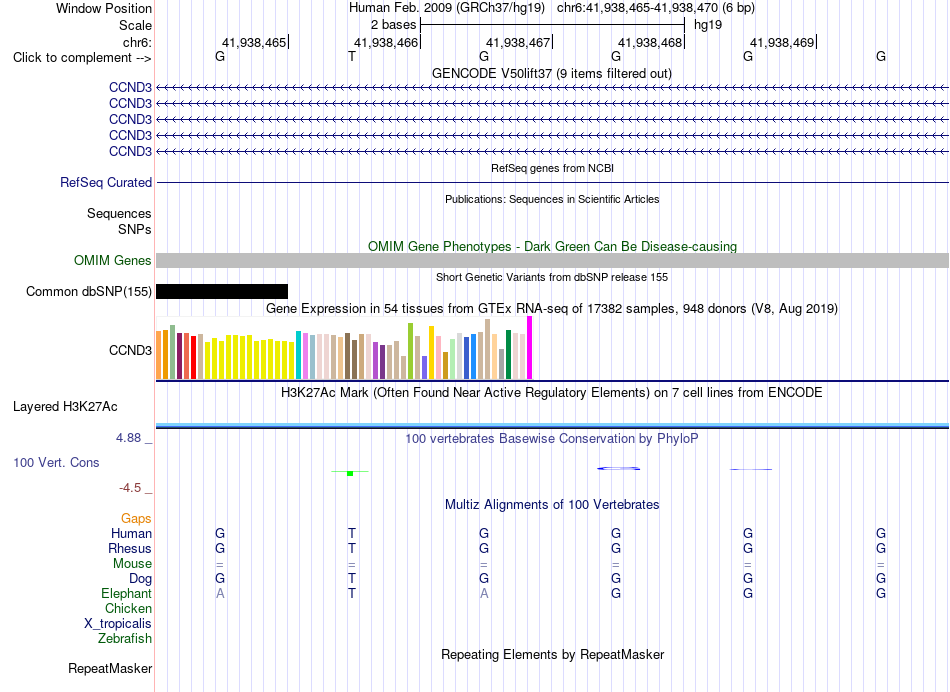Click the Zebrafish species label
The width and height of the screenshot is (950, 692).
click(x=125, y=638)
